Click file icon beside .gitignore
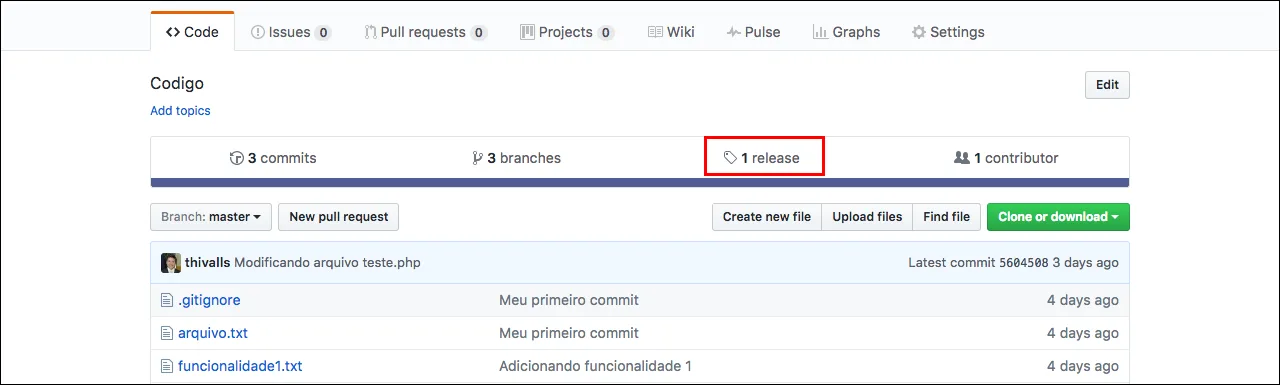The height and width of the screenshot is (385, 1280). [x=167, y=300]
